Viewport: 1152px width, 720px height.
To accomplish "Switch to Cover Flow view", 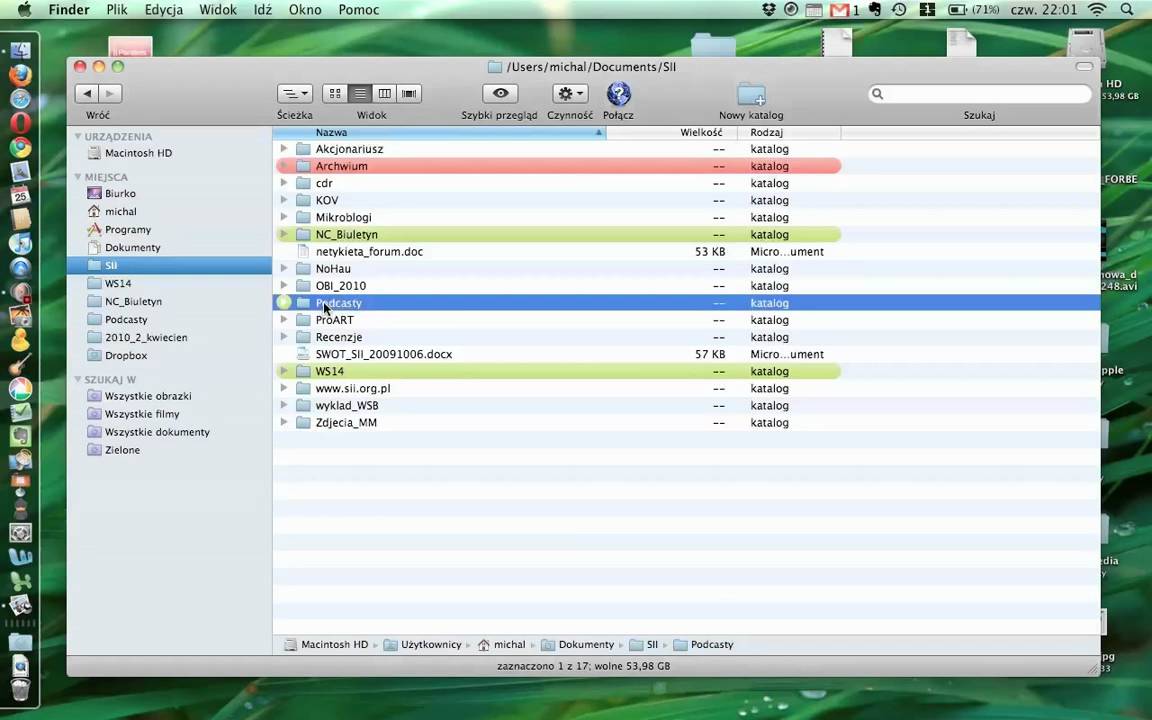I will [x=409, y=93].
